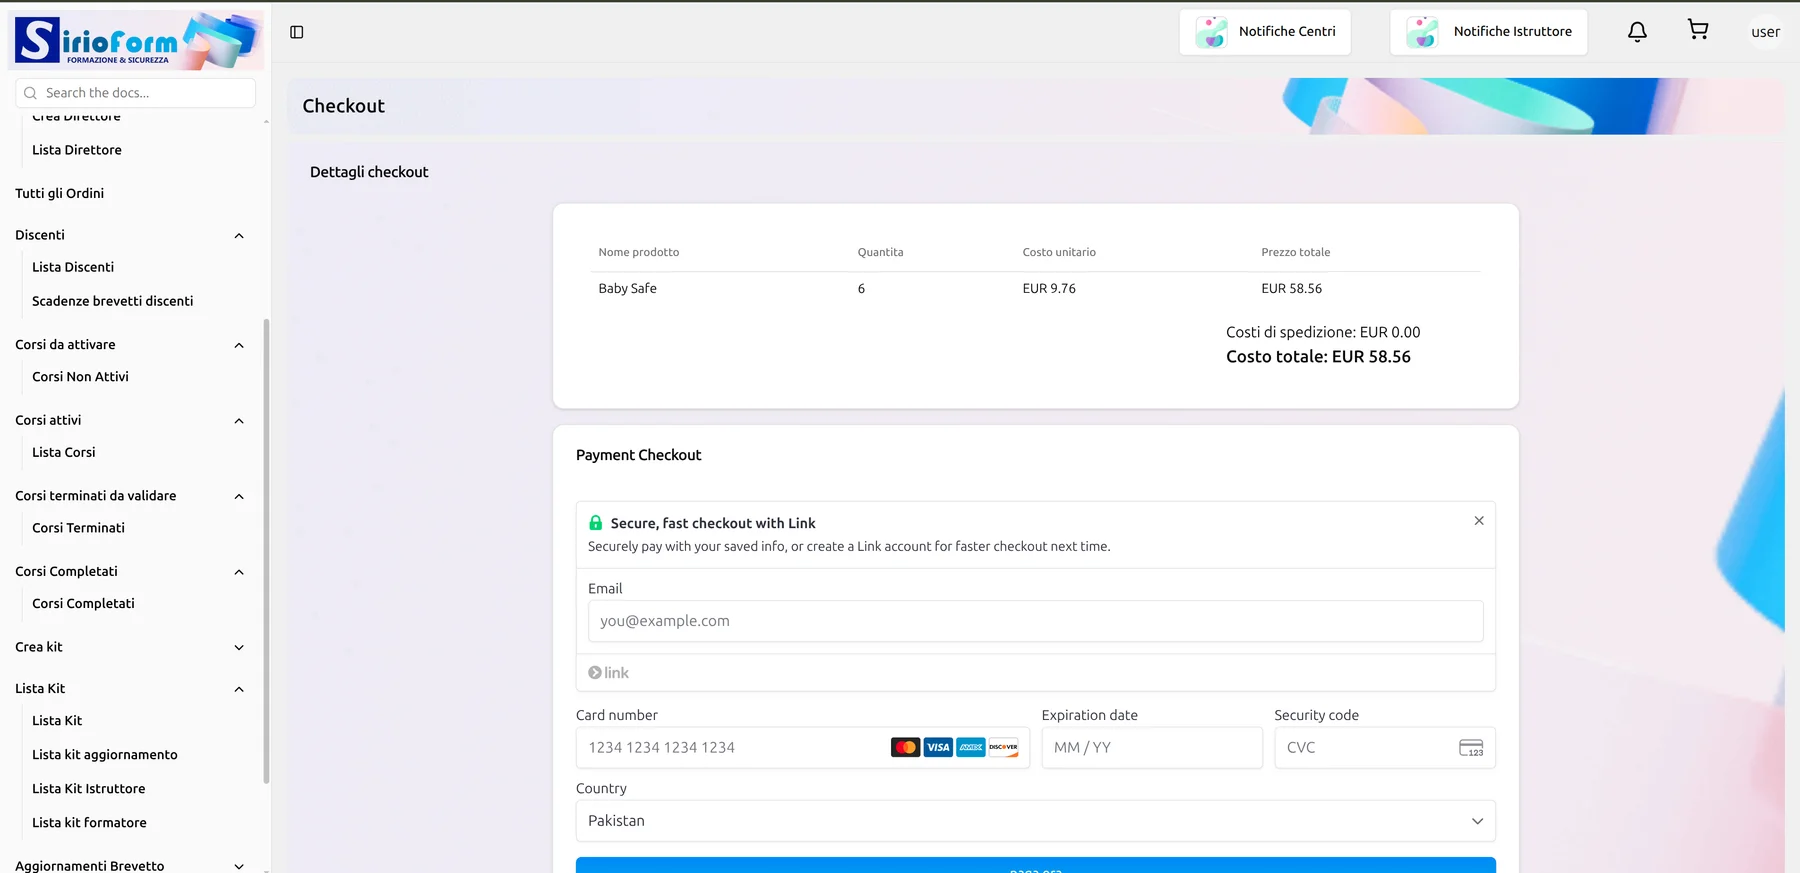
Task: Click the Email input field
Action: (x=1036, y=621)
